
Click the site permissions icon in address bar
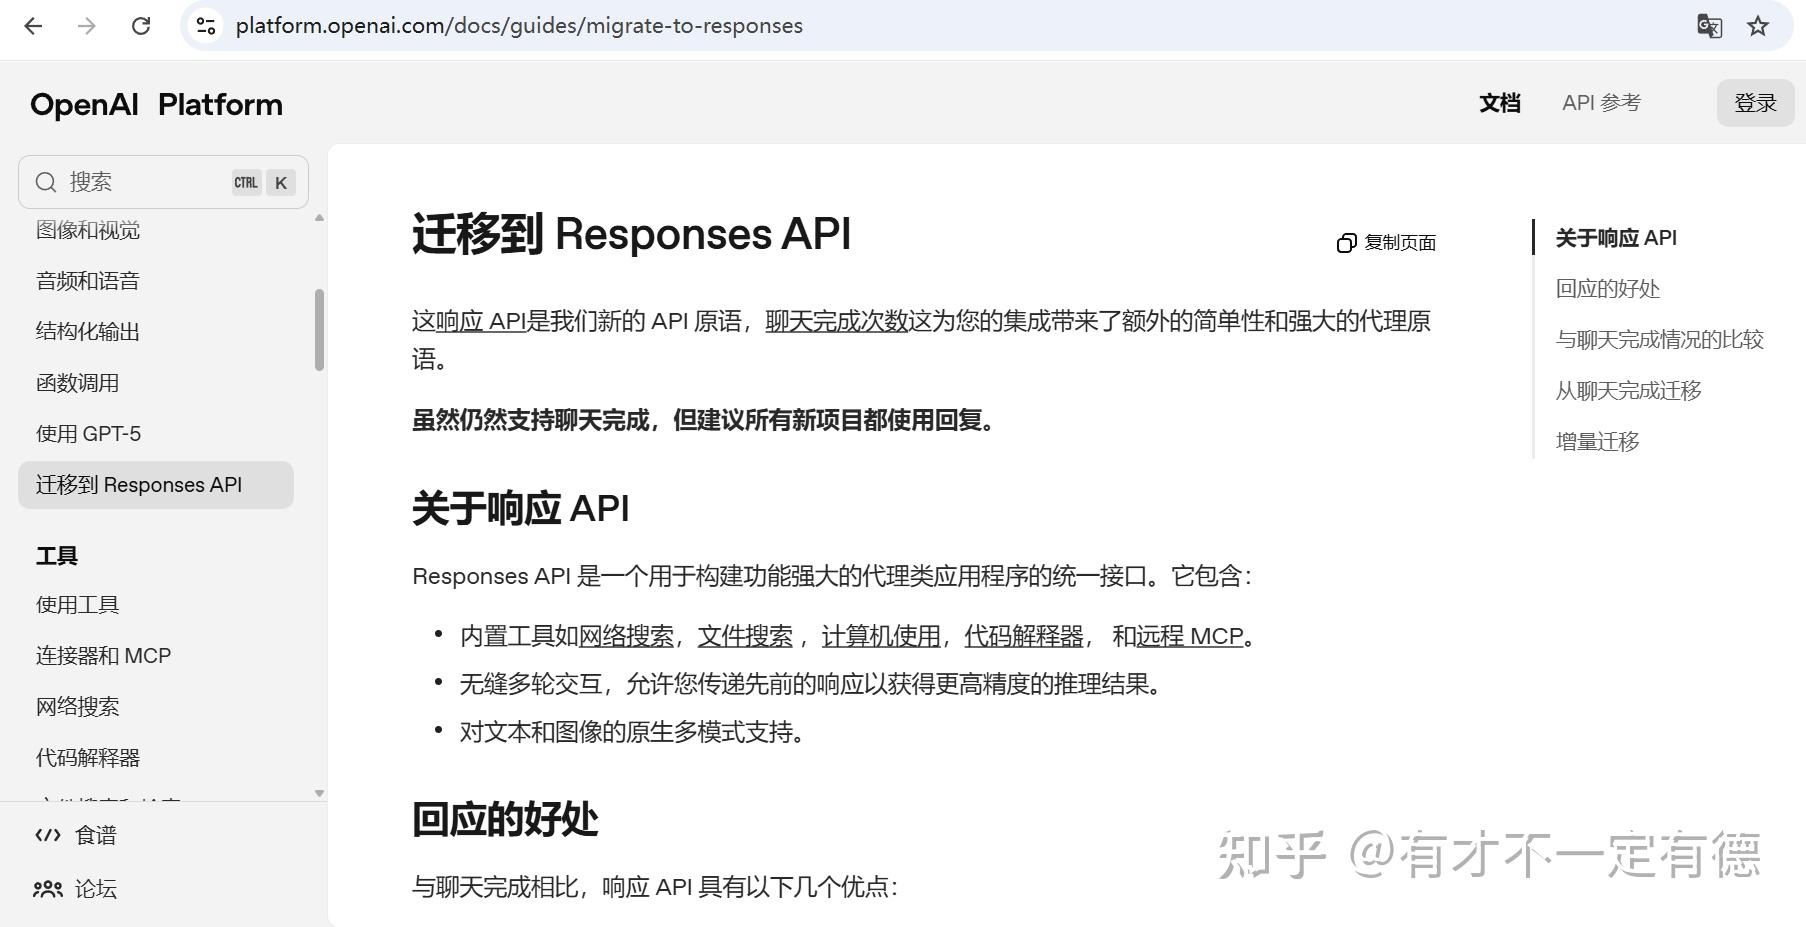[205, 27]
